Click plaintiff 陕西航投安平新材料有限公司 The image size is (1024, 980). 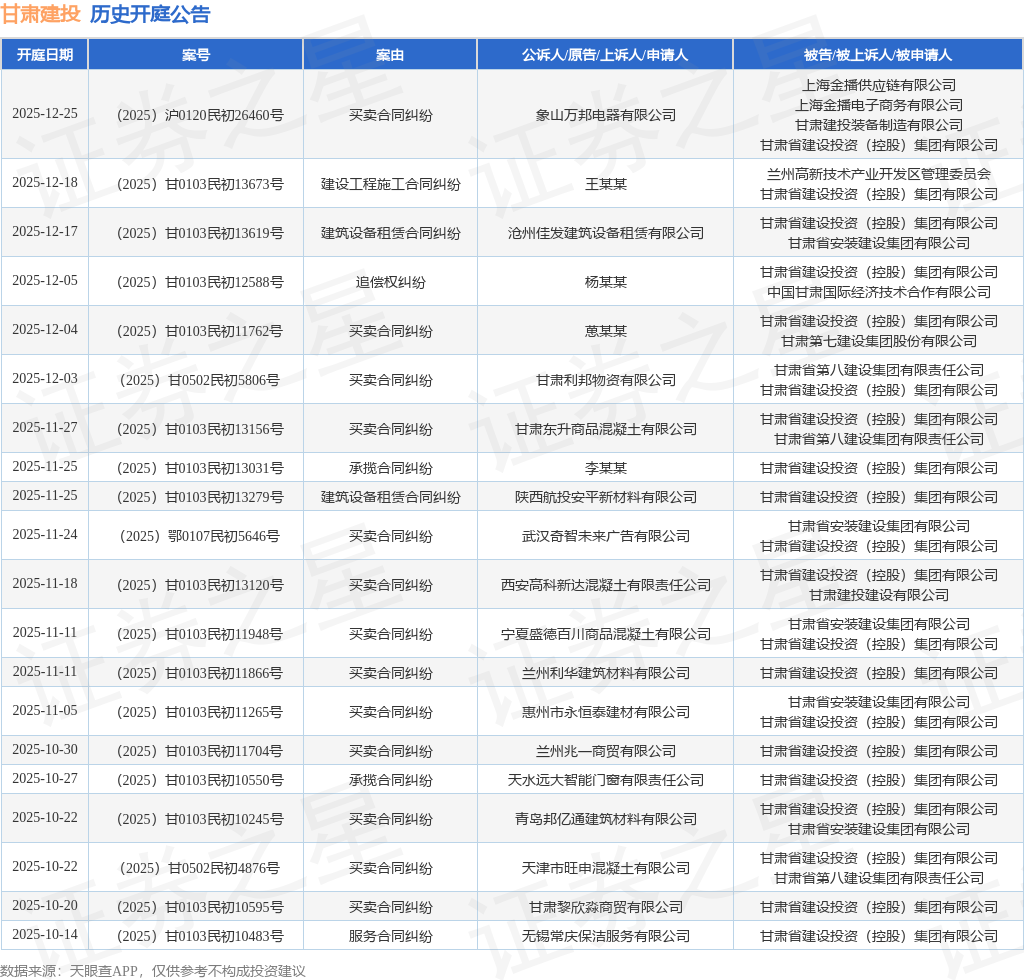click(605, 497)
